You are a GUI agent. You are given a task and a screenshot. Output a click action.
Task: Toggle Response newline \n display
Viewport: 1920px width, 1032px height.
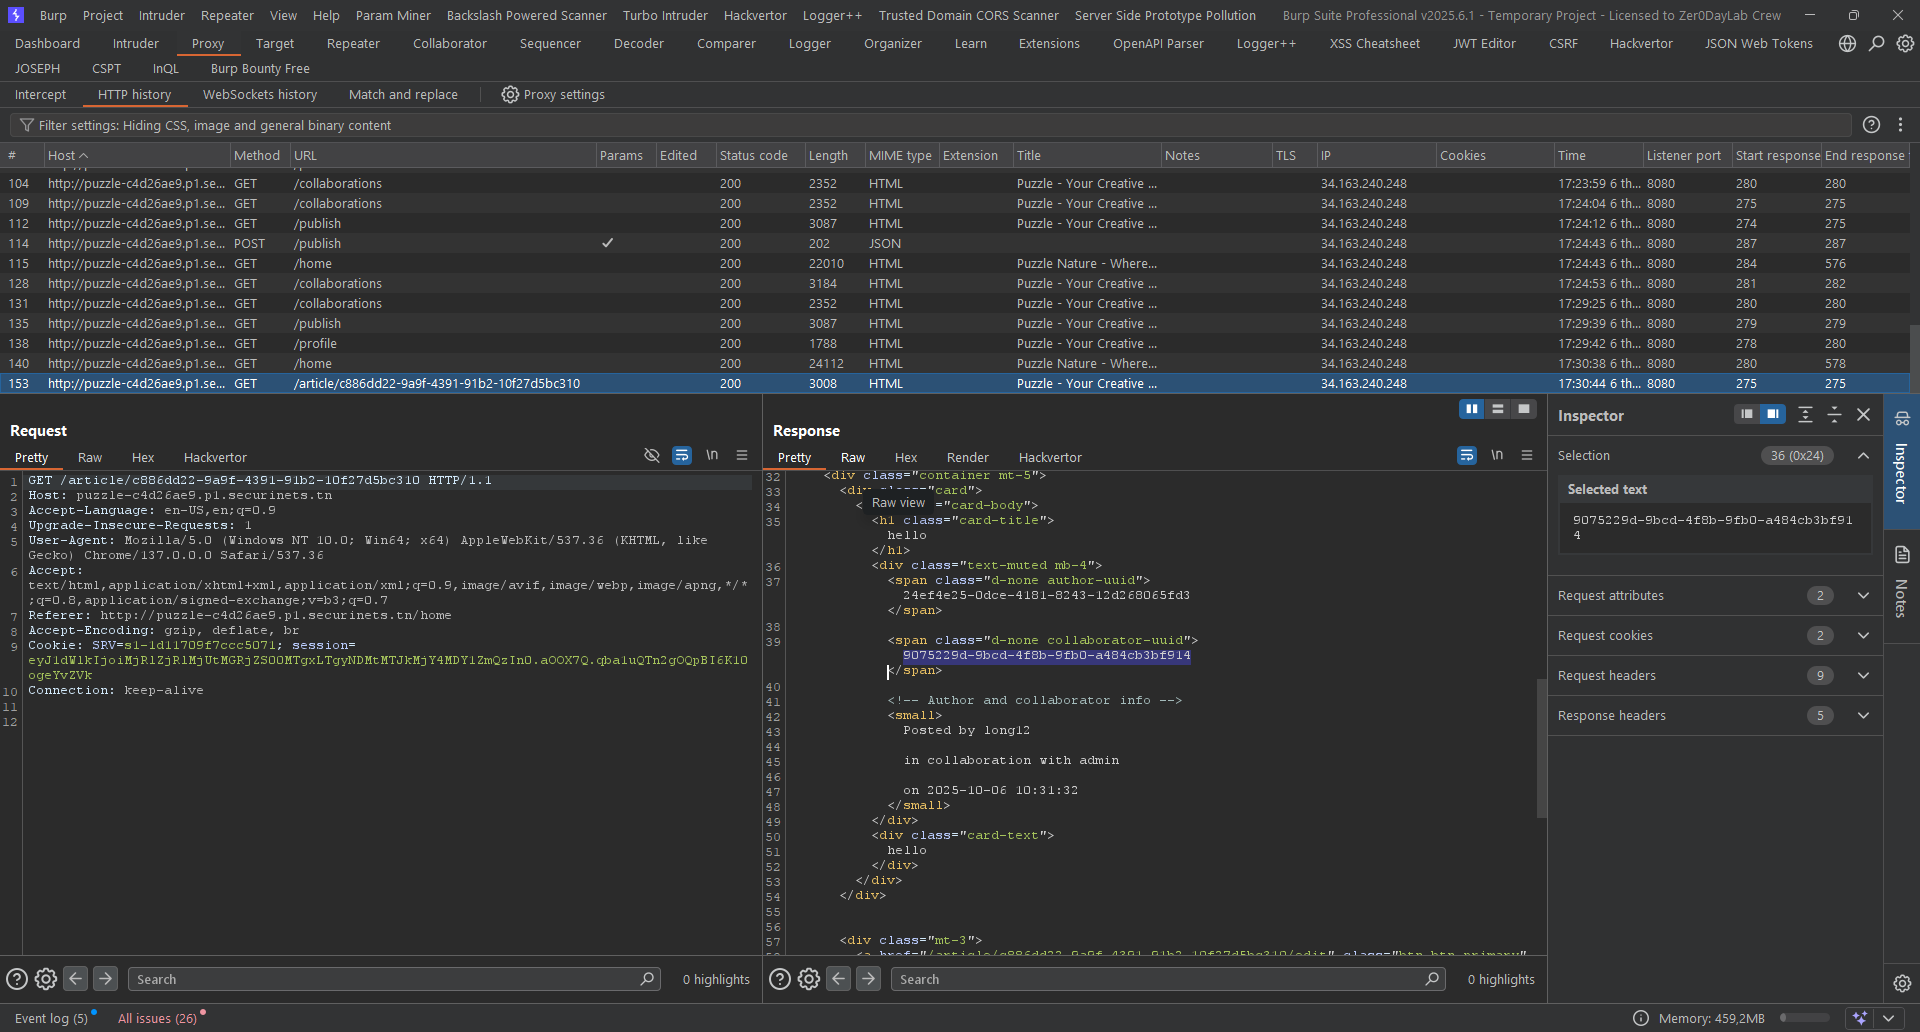click(1497, 456)
